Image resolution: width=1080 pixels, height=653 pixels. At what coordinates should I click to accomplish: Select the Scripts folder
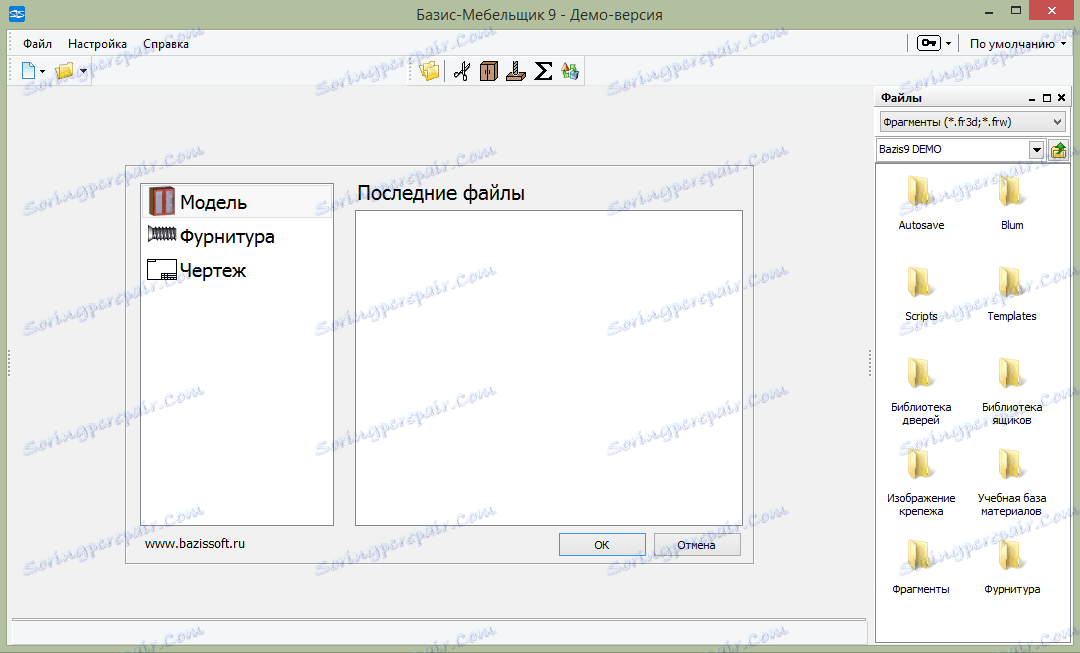(x=921, y=293)
